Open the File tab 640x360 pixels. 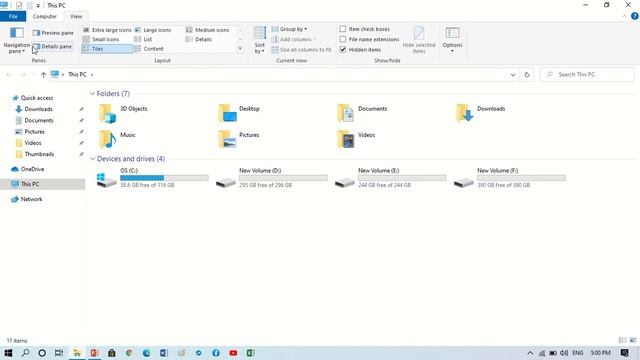[x=13, y=16]
